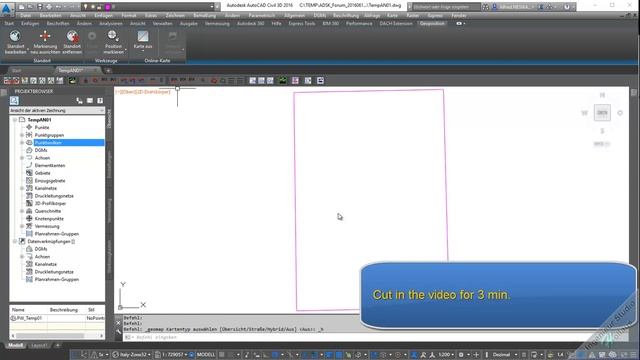
Task: Select the Elementkanten tree item
Action: tap(50, 165)
